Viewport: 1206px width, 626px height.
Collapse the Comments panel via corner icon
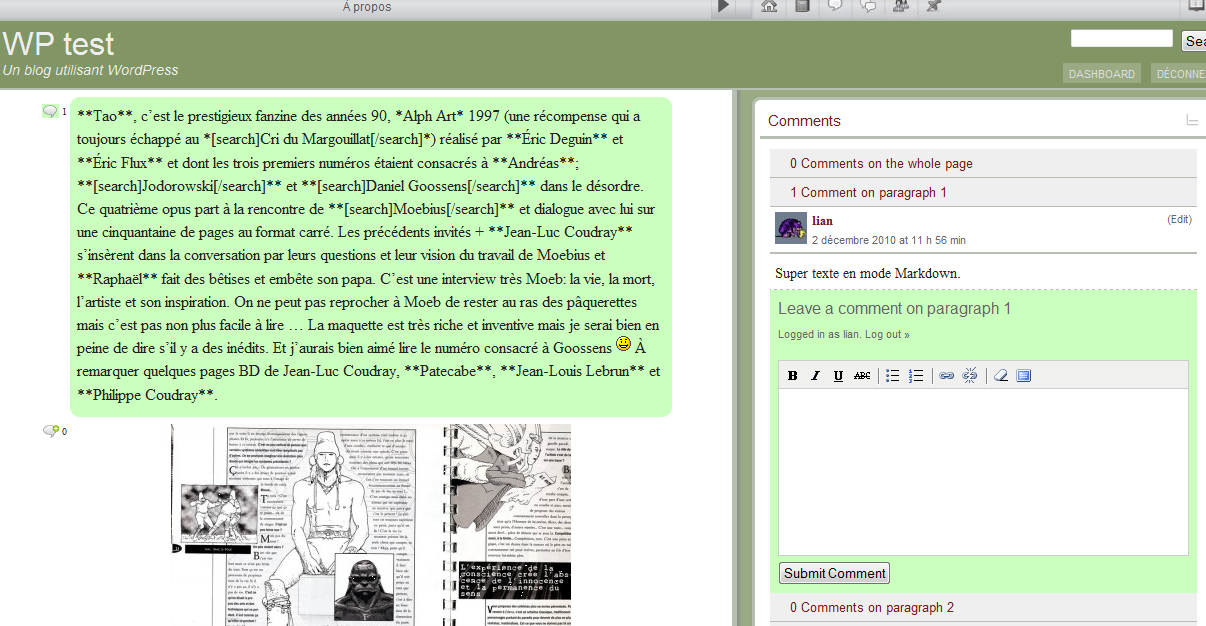pyautogui.click(x=1192, y=121)
